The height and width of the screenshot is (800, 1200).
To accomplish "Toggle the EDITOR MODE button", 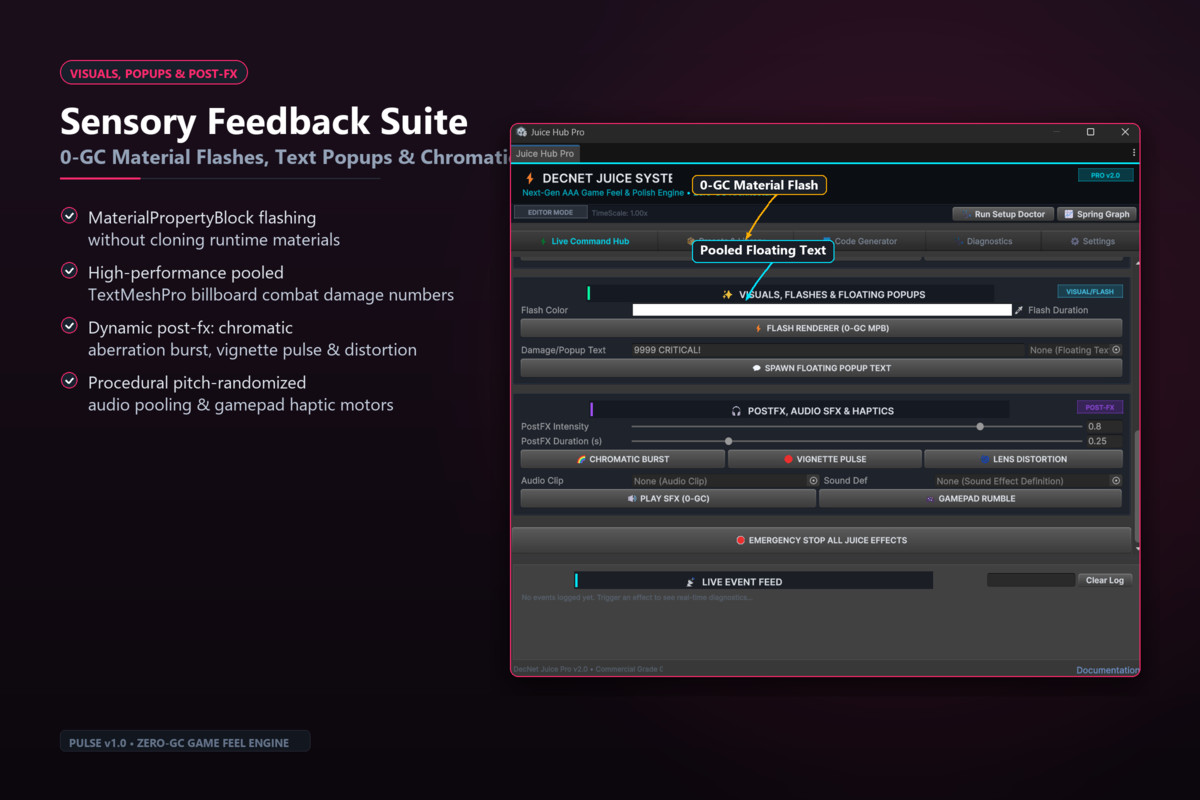I will pos(550,212).
